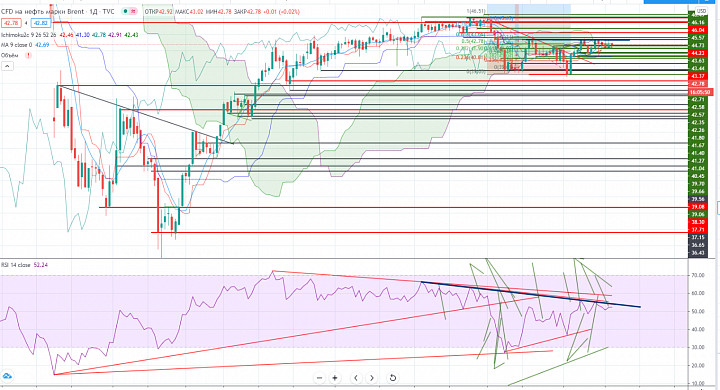The image size is (720, 390).
Task: Reset the chart view with circular arrow
Action: pyautogui.click(x=393, y=378)
